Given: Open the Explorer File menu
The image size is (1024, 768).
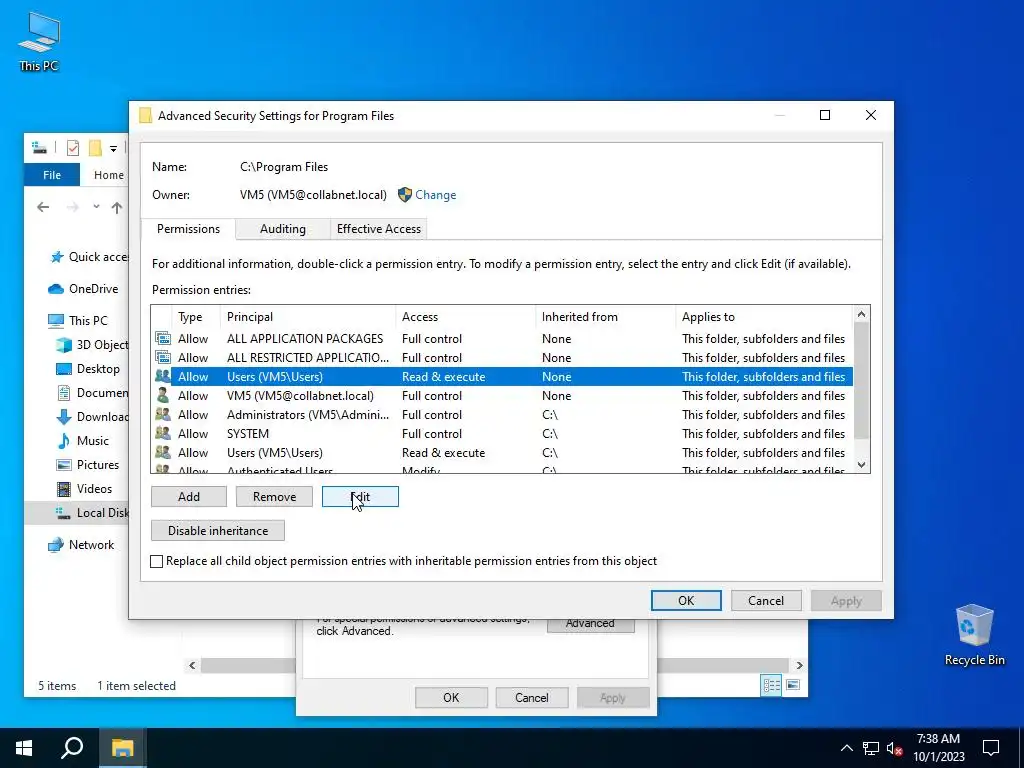Looking at the screenshot, I should coord(52,175).
